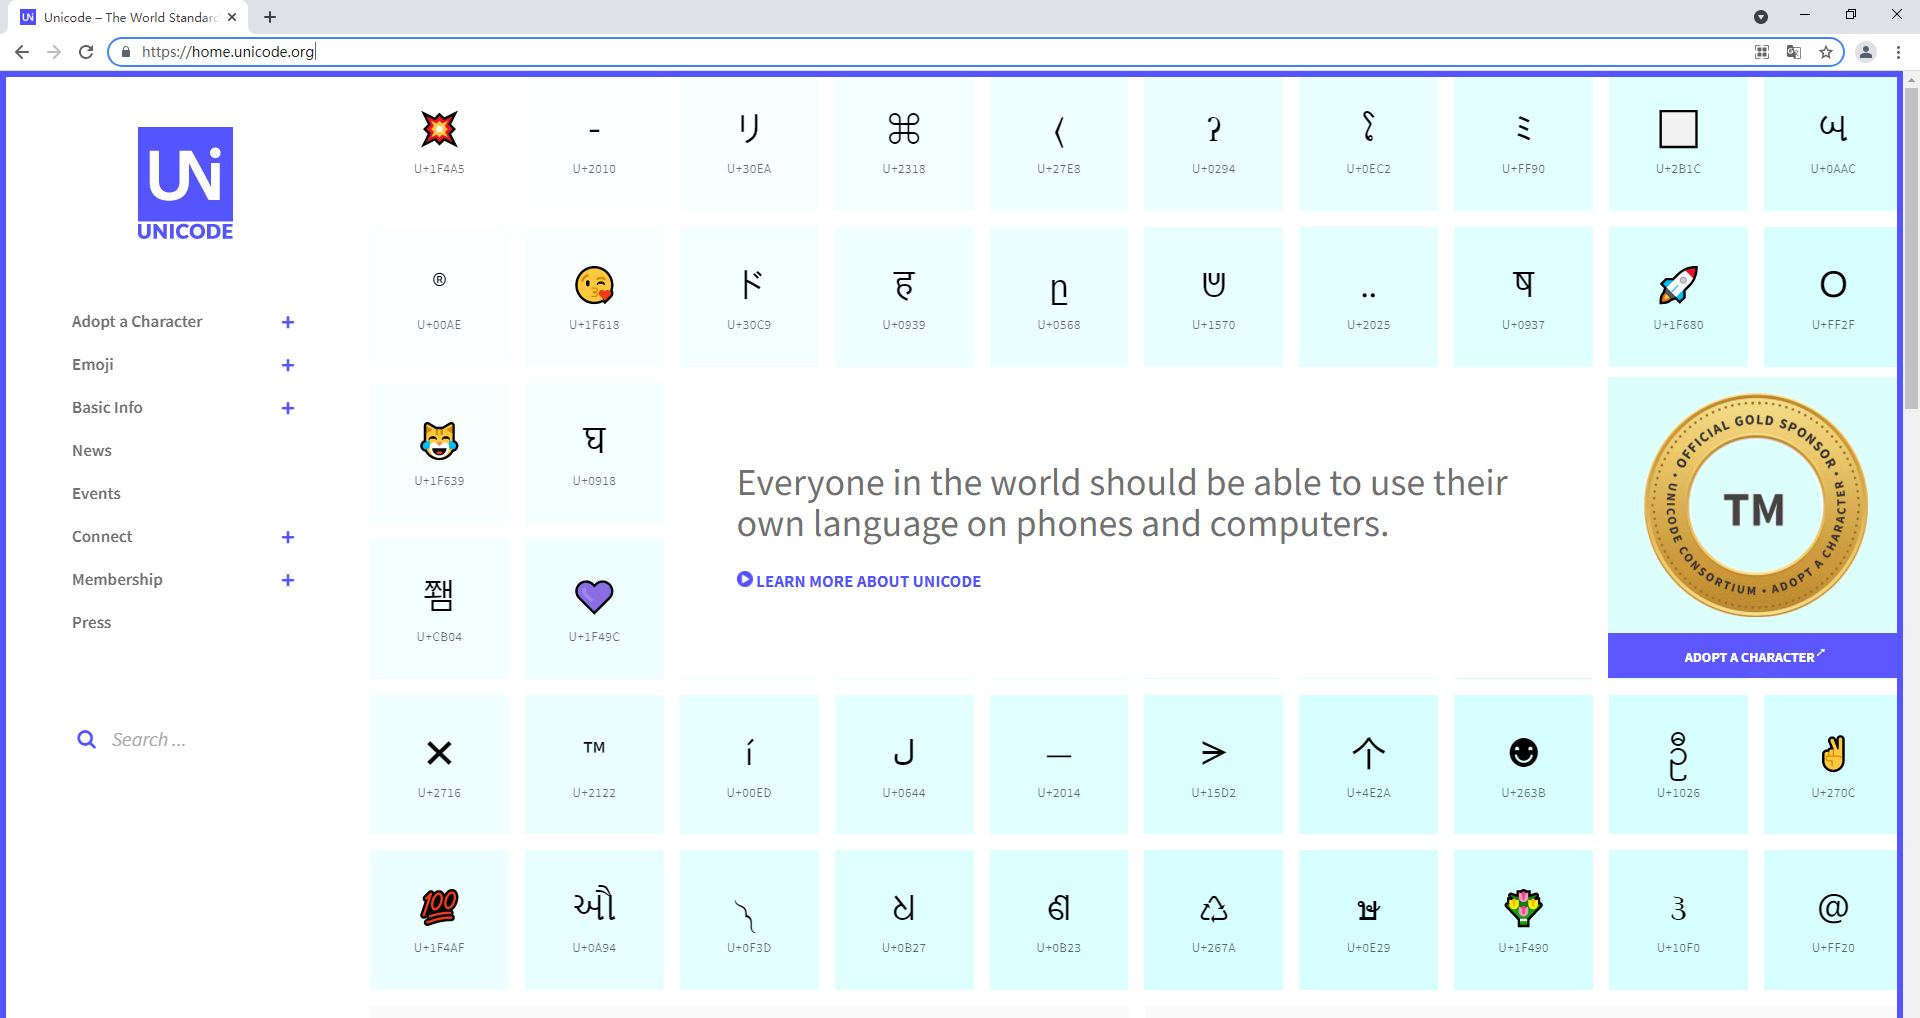Open the smiley face tile U+263B
The height and width of the screenshot is (1018, 1920).
coord(1523,765)
